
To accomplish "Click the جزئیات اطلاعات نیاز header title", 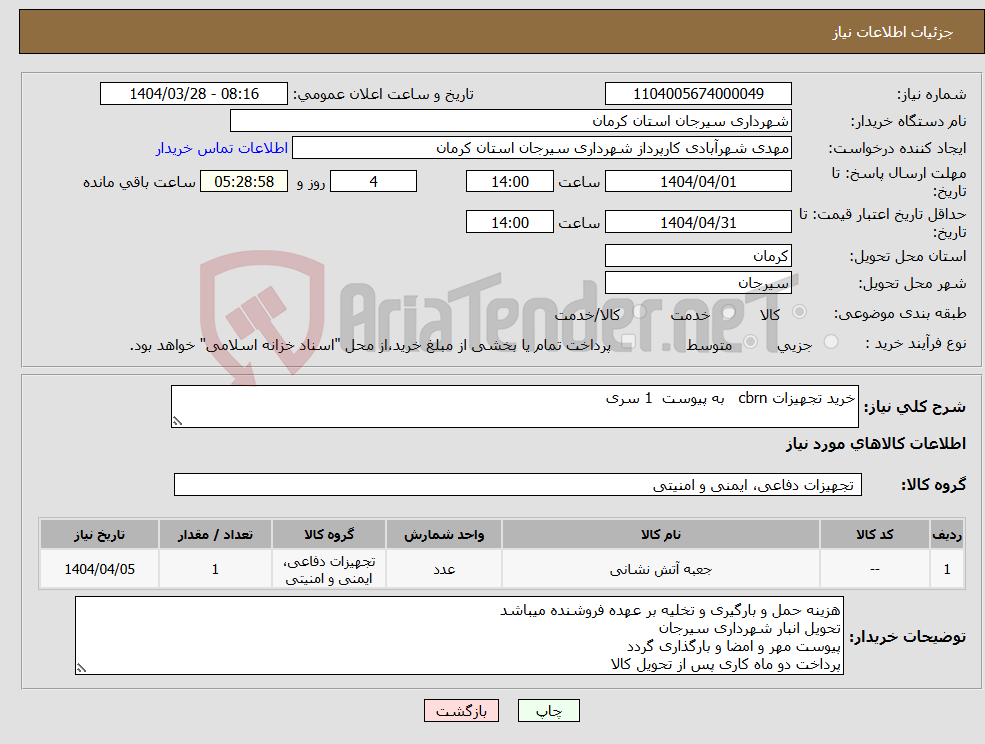I will [x=893, y=32].
